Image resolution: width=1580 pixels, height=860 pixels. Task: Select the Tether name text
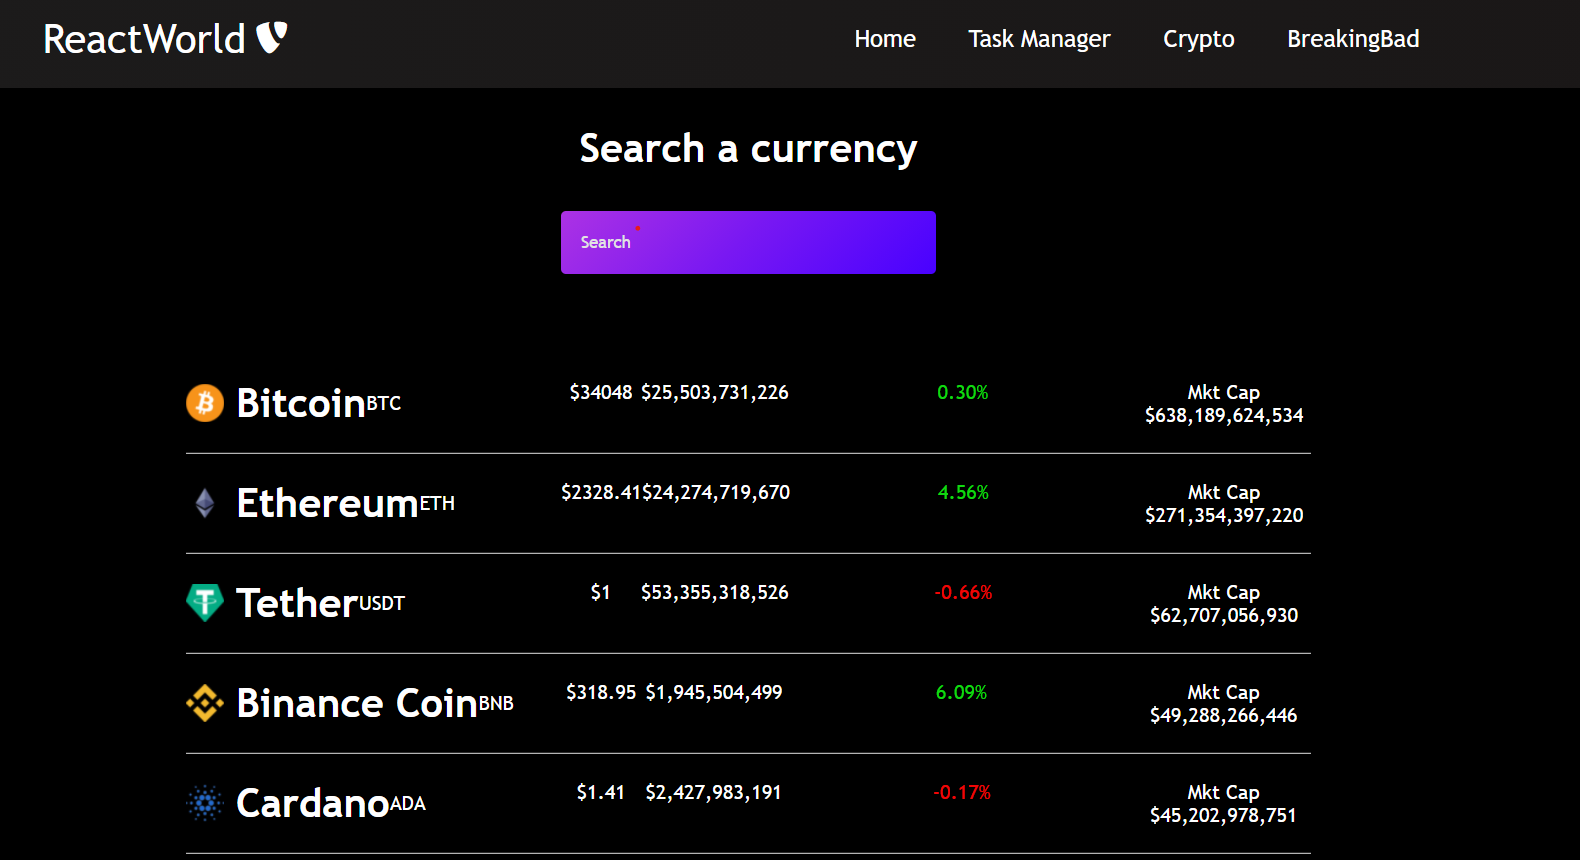[x=297, y=603]
